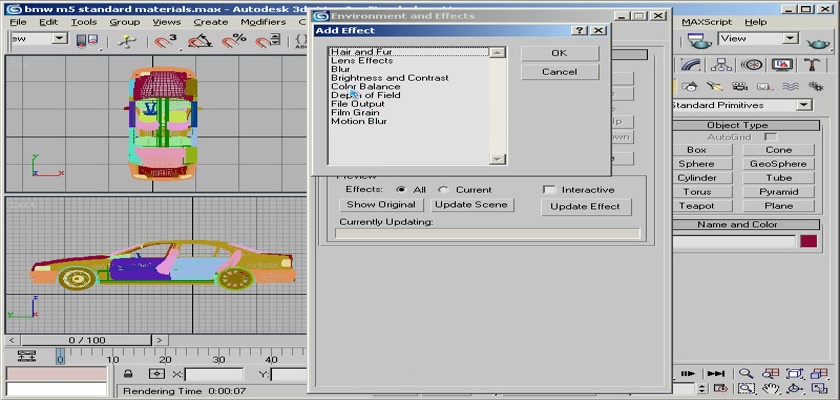840x400 pixels.
Task: Click the effects list scroll down arrow
Action: [498, 159]
